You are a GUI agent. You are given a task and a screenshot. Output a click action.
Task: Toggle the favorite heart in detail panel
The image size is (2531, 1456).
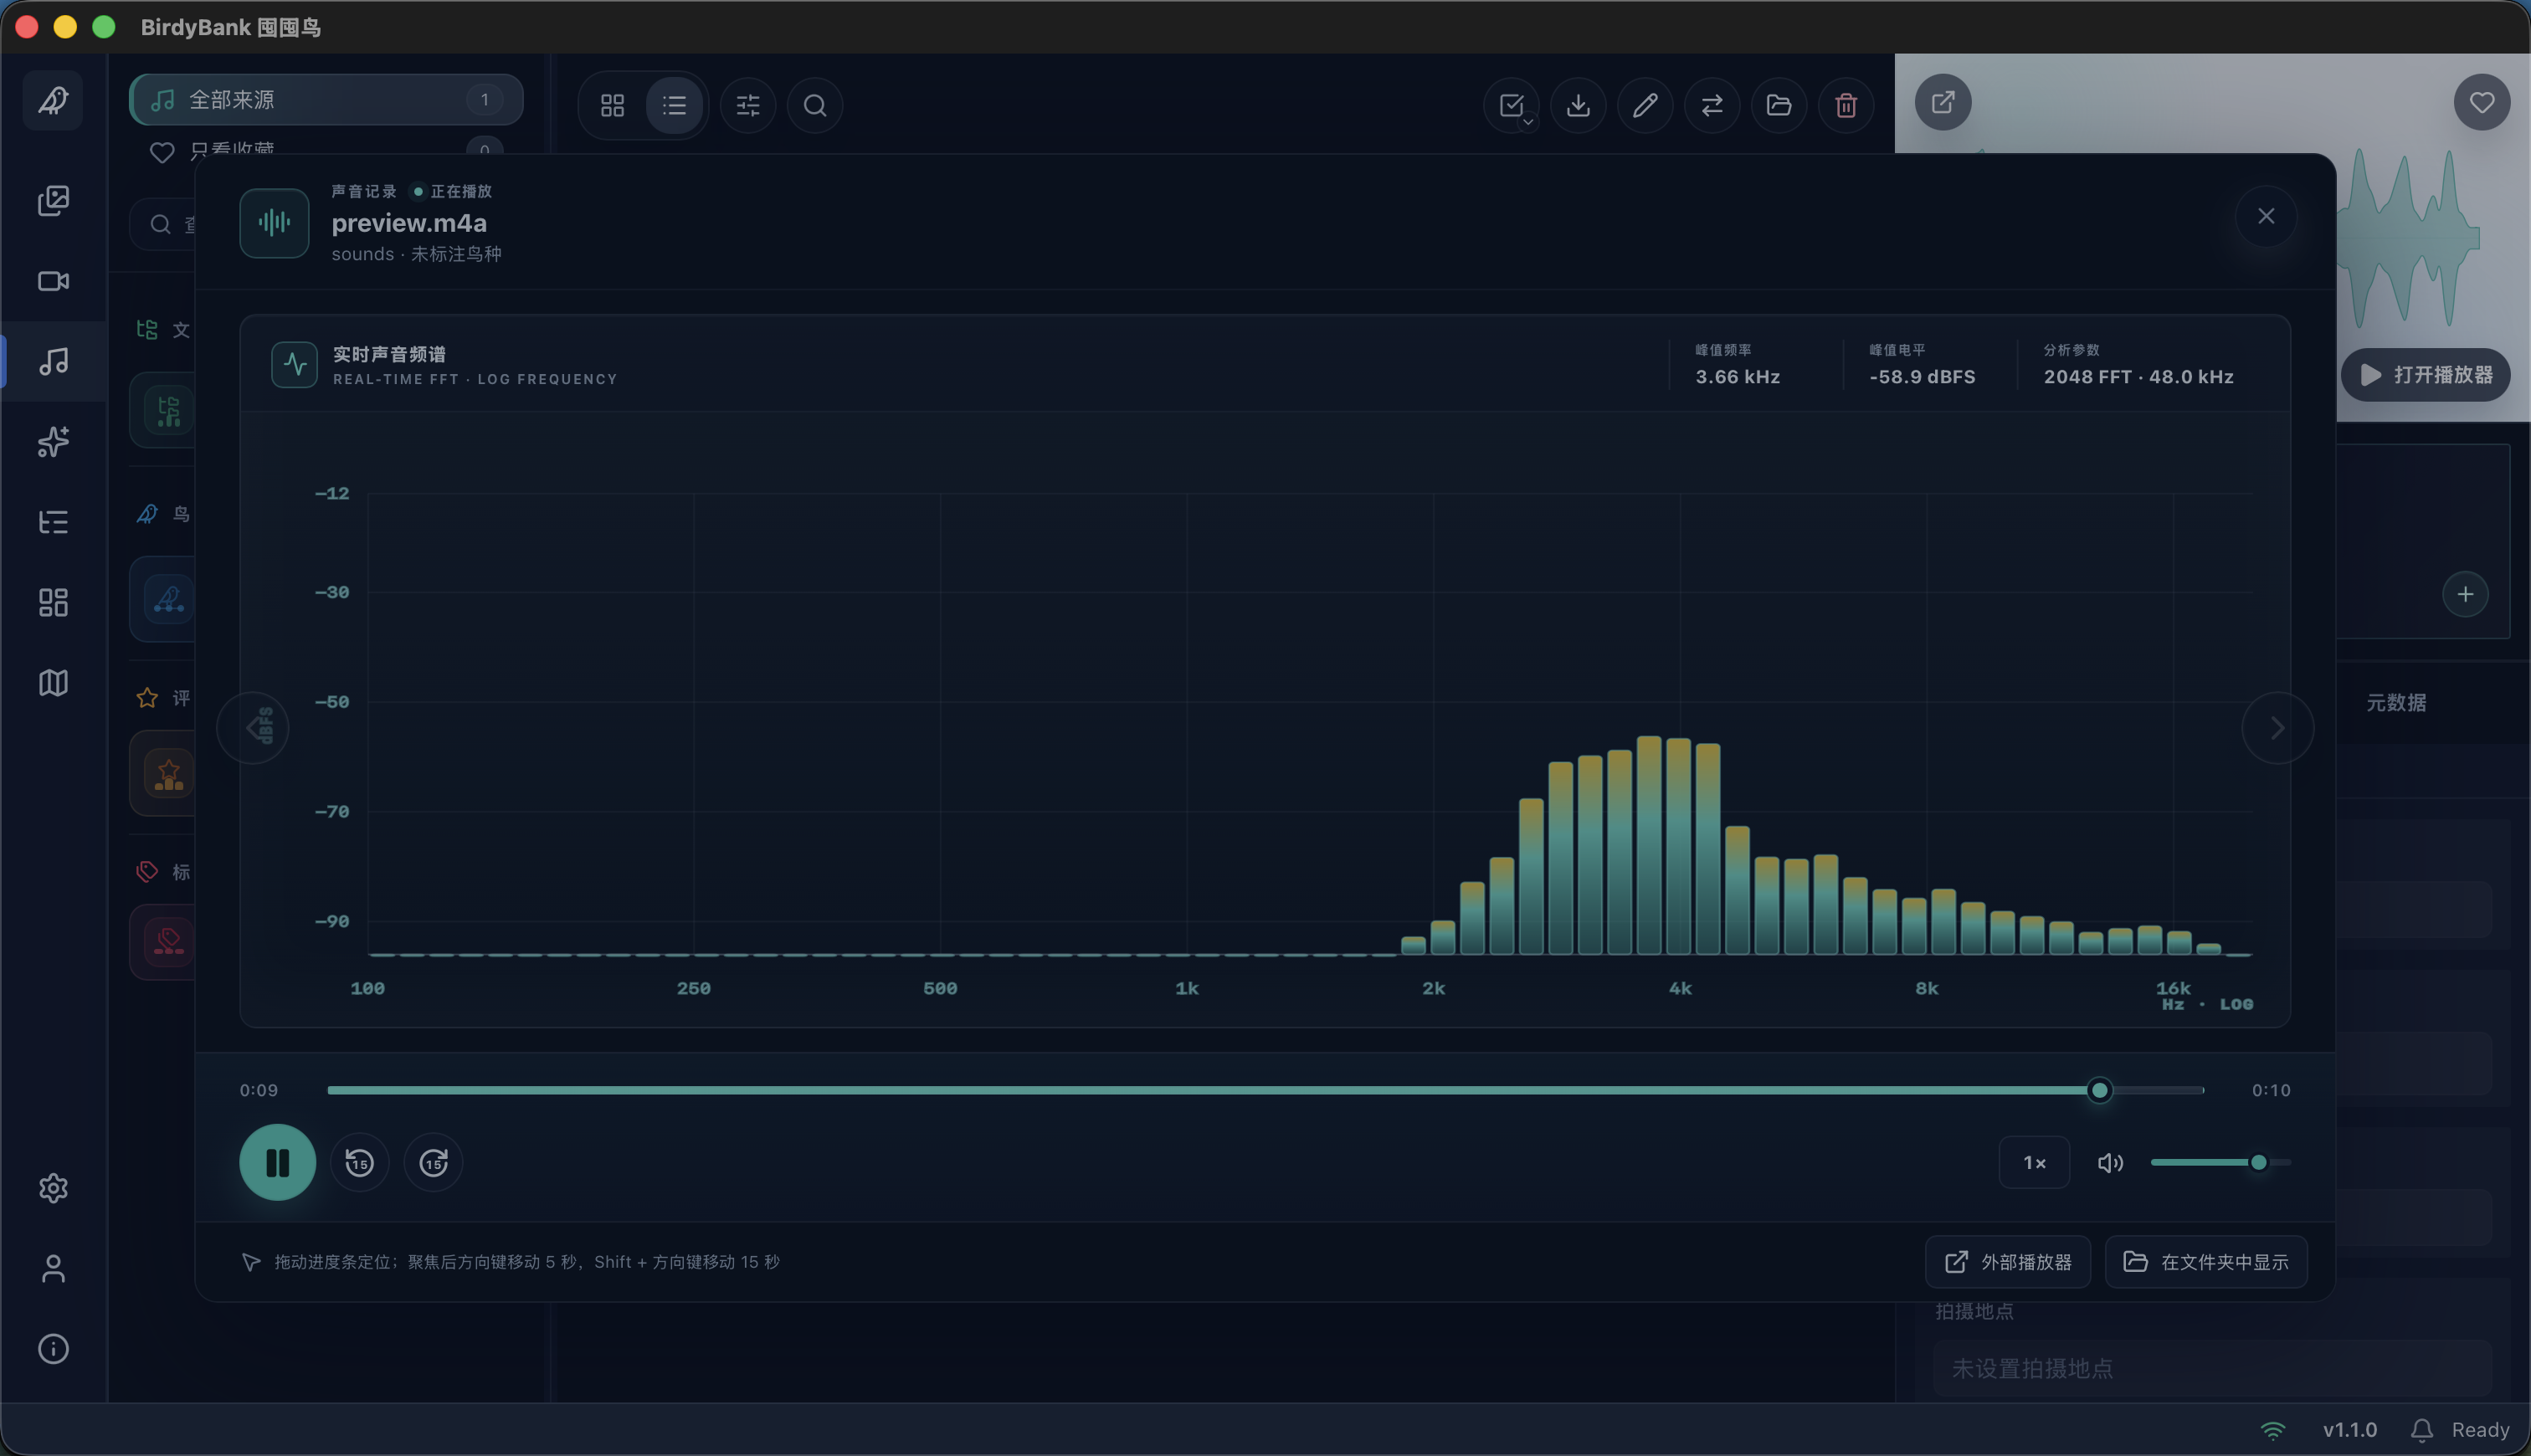[2481, 102]
